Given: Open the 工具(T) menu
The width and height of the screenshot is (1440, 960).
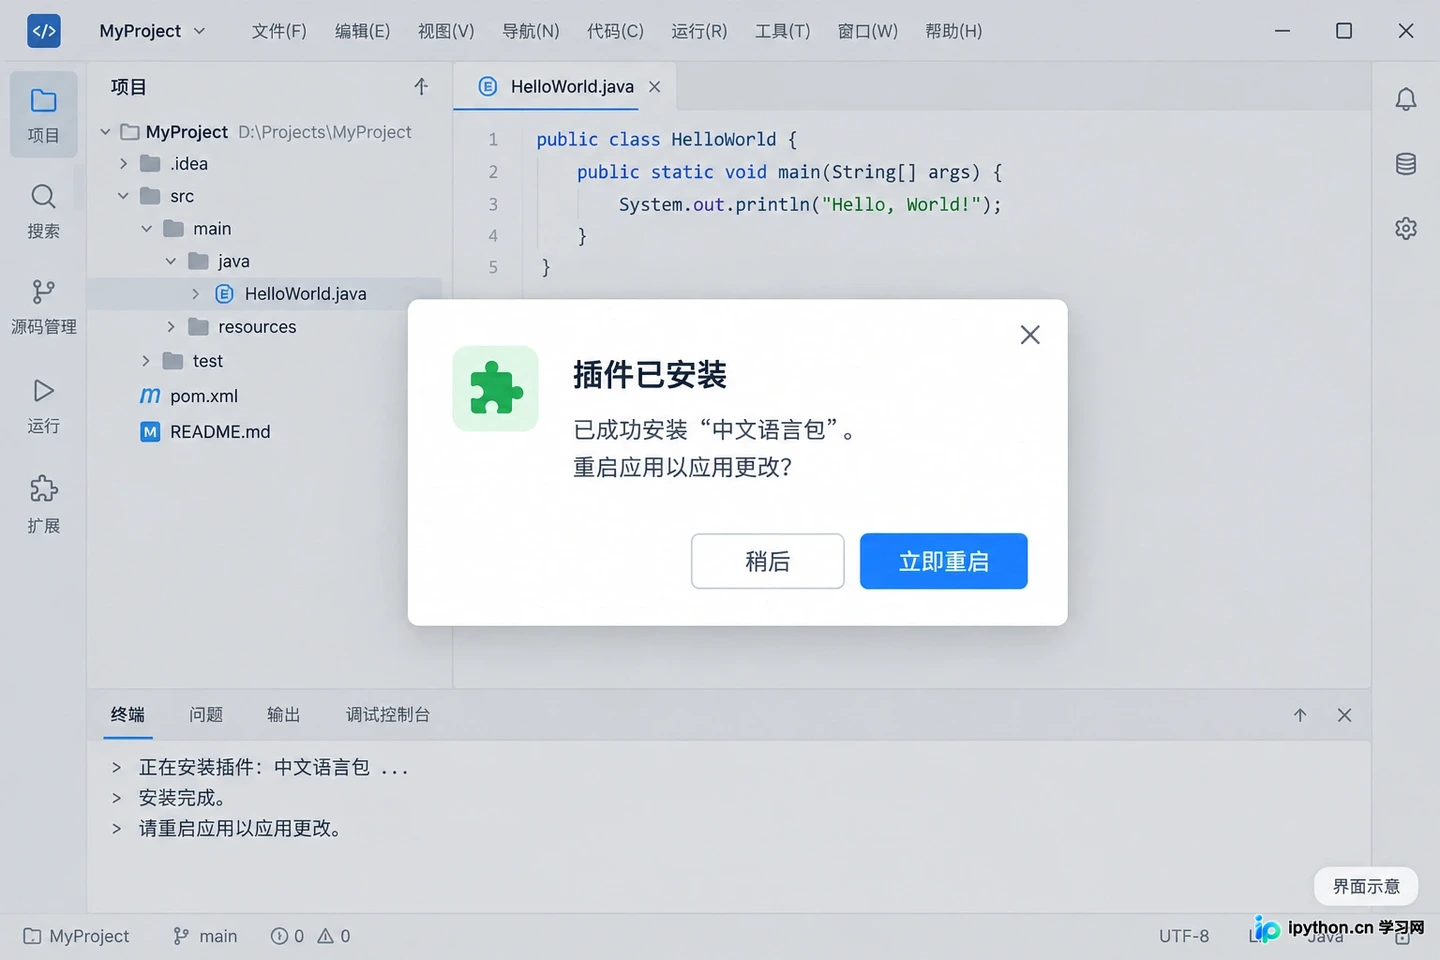Looking at the screenshot, I should pyautogui.click(x=782, y=31).
